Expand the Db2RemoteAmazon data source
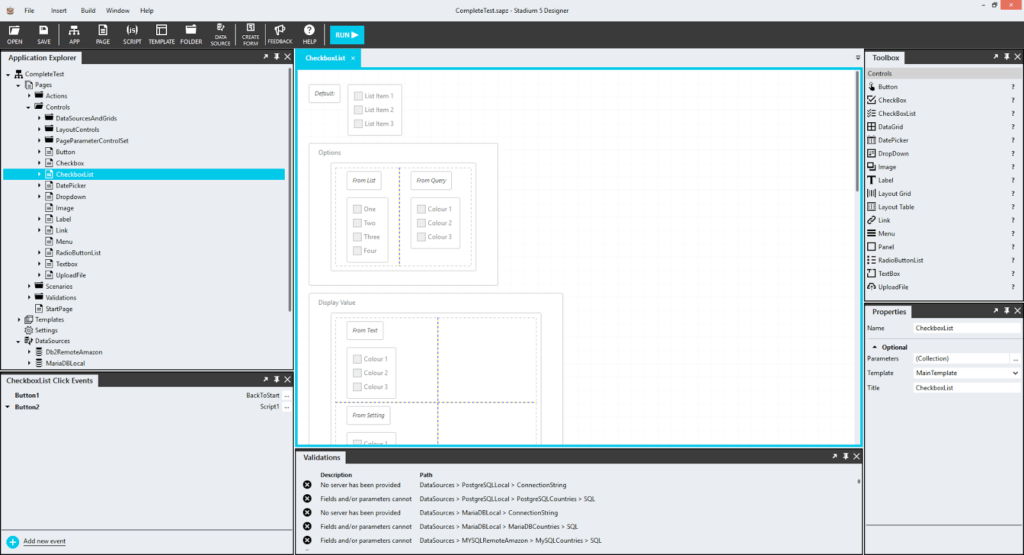Viewport: 1024px width, 555px height. click(x=29, y=352)
